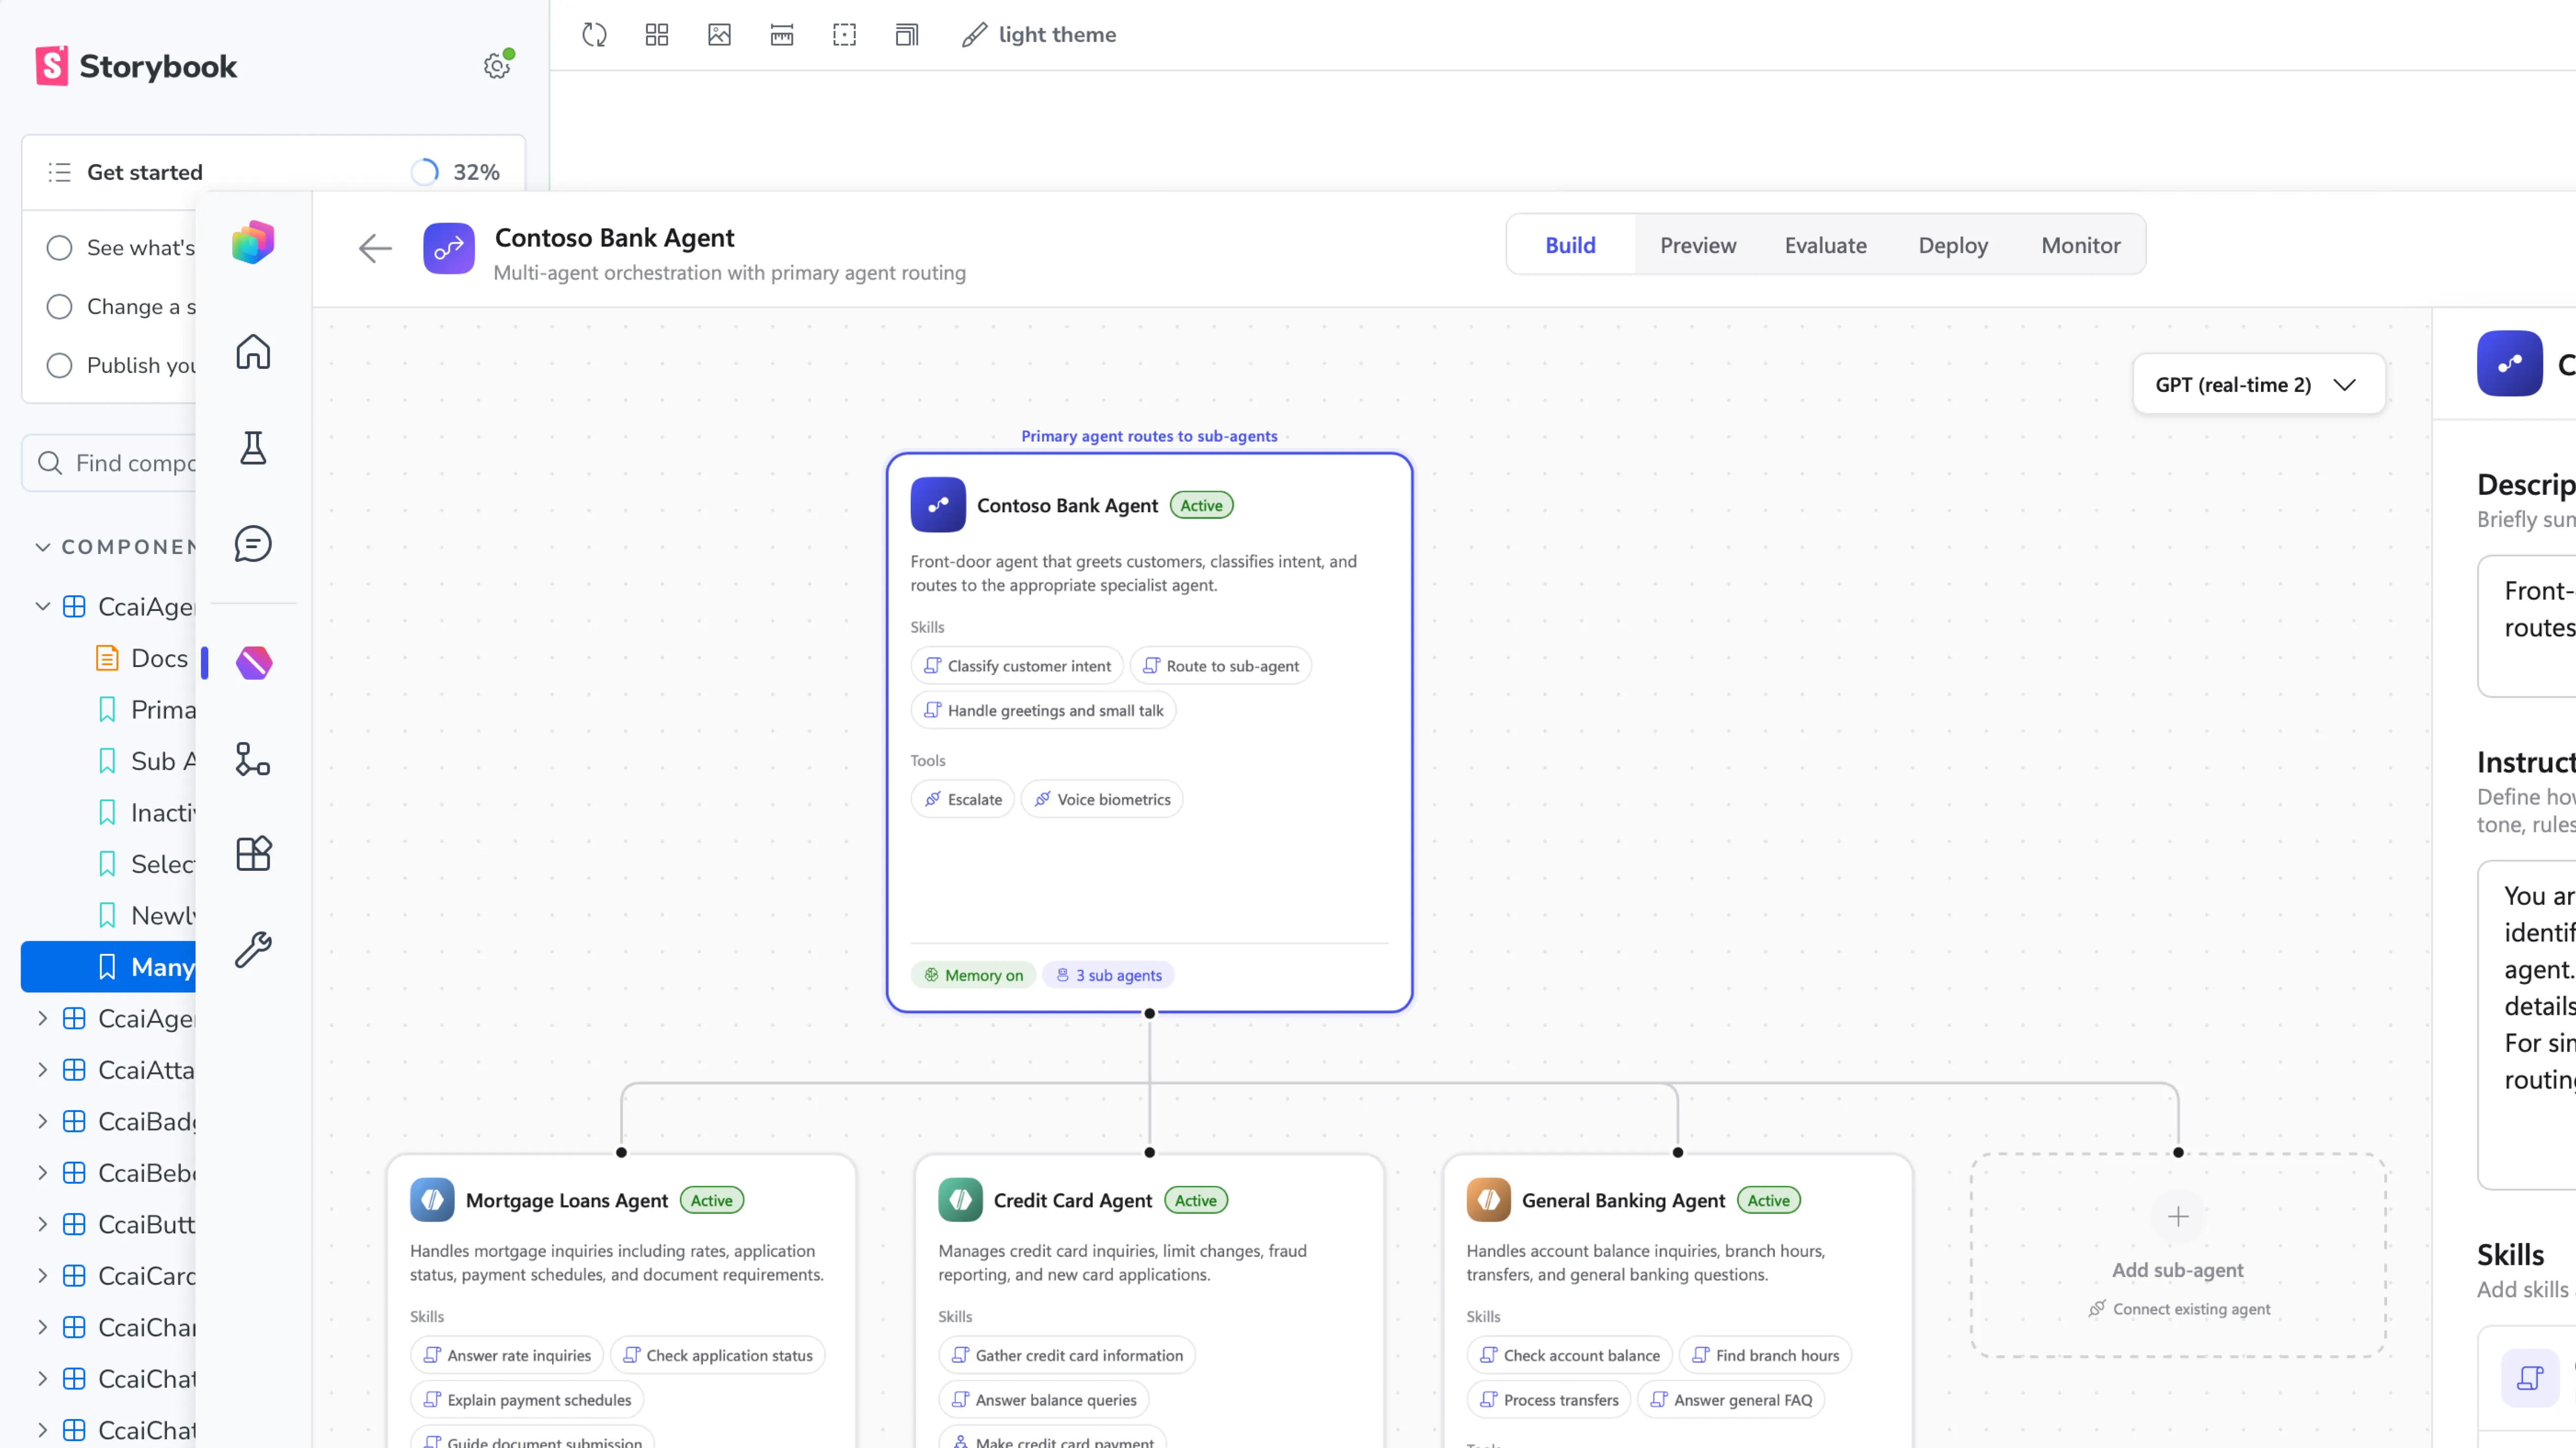Expand the CcaiBadg component tree chevron

(42, 1122)
